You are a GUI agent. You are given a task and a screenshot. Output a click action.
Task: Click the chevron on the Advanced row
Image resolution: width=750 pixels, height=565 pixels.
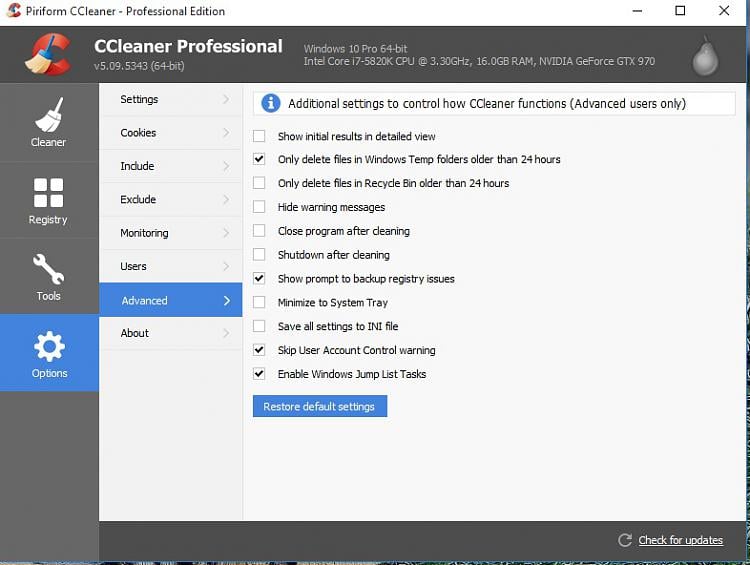click(227, 300)
